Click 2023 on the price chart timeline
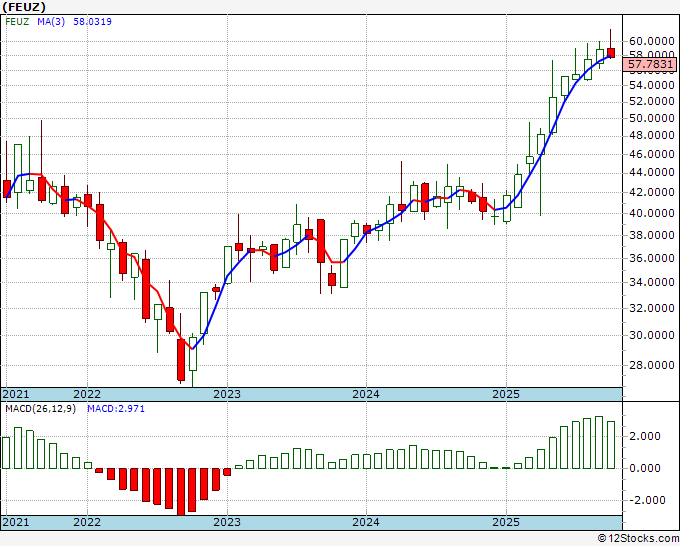Screen dimensions: 680x546 pos(227,394)
